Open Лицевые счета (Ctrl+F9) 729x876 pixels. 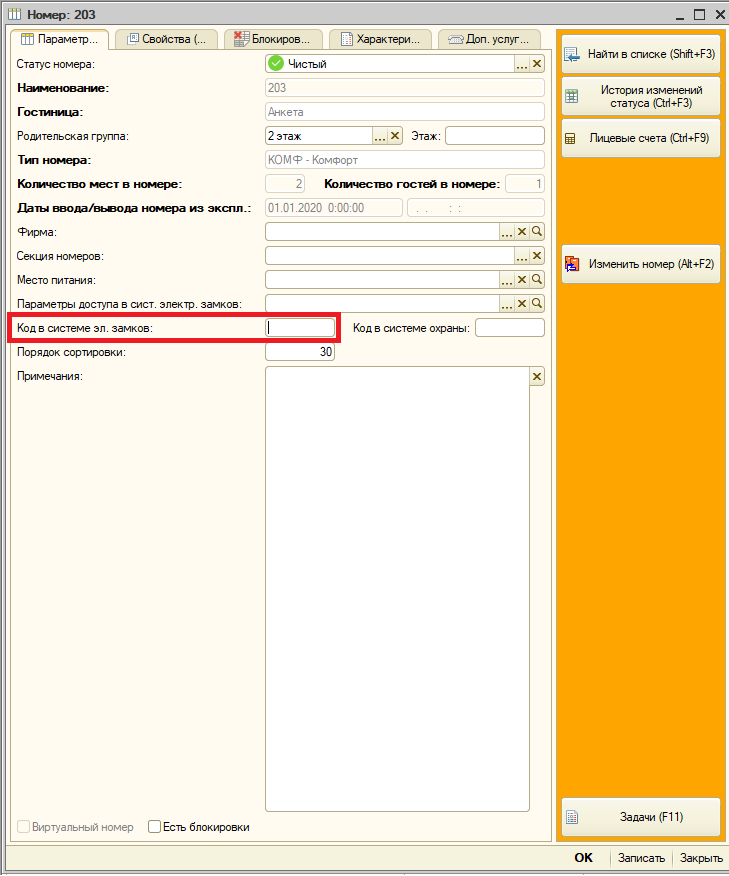(641, 138)
